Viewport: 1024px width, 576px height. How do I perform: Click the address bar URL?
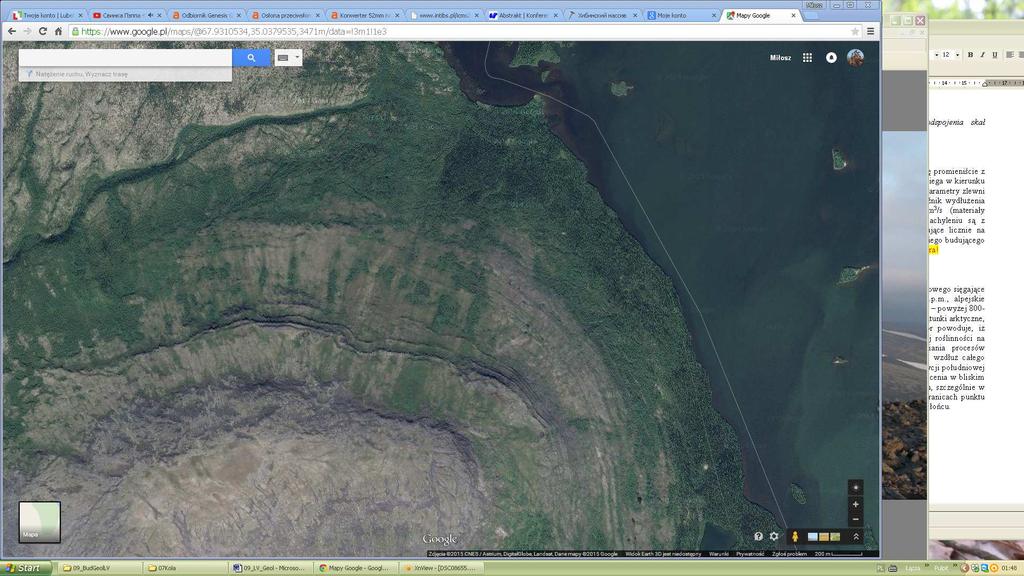coord(234,31)
